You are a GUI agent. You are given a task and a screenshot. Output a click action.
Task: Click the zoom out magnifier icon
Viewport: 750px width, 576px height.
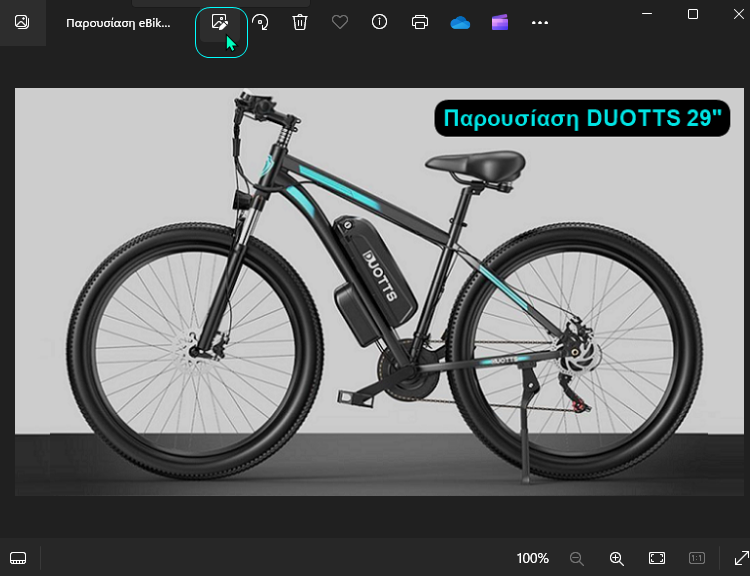(x=577, y=558)
